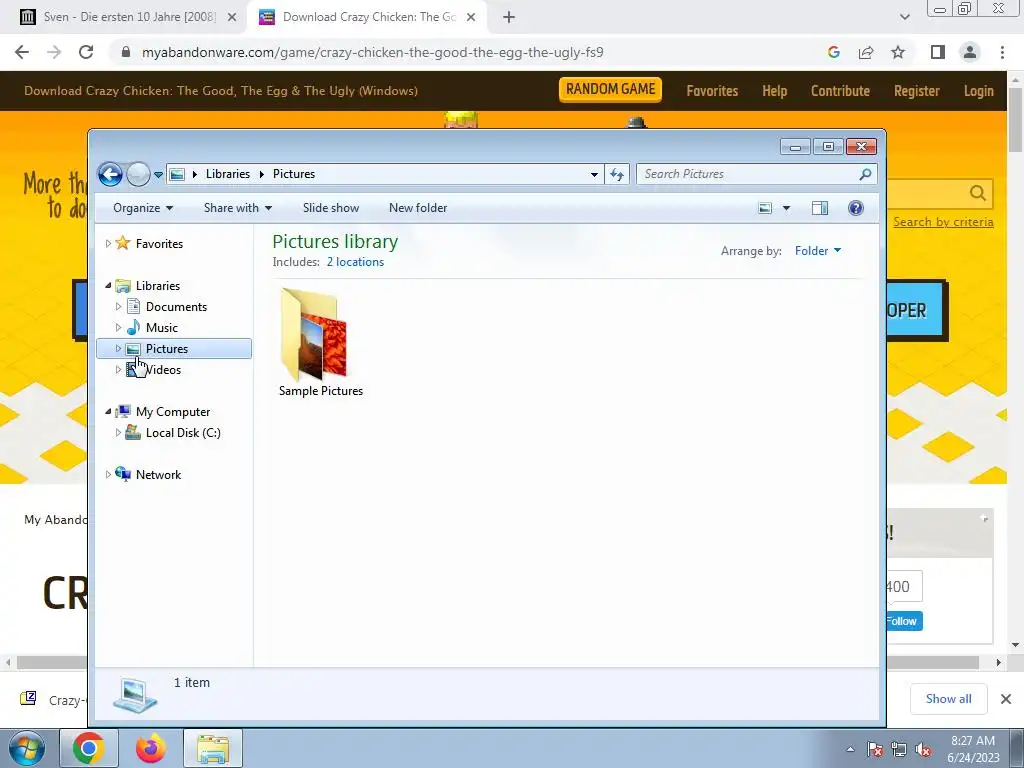
Task: Open Videos library in navigation pane
Action: click(x=163, y=370)
